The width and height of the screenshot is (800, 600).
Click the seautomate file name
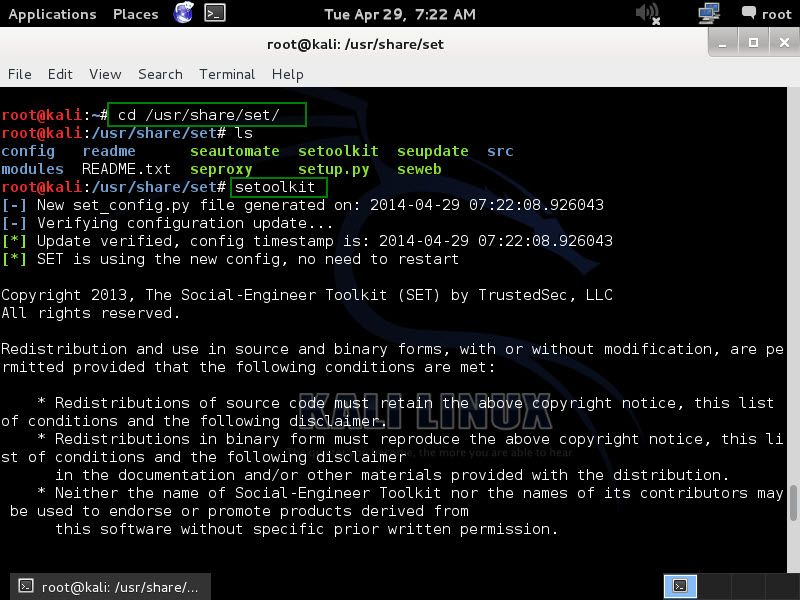(x=235, y=151)
